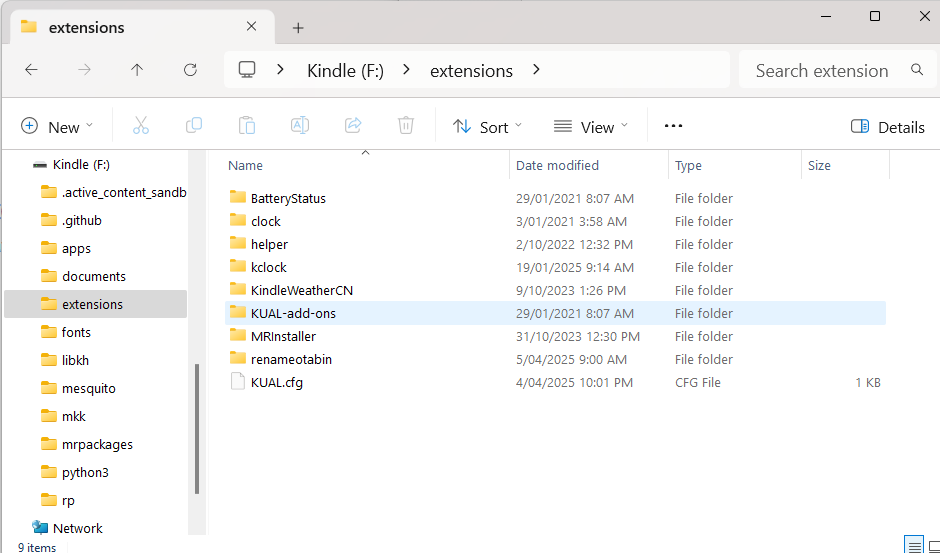Click the Cut scissors icon
The image size is (940, 553).
click(140, 126)
